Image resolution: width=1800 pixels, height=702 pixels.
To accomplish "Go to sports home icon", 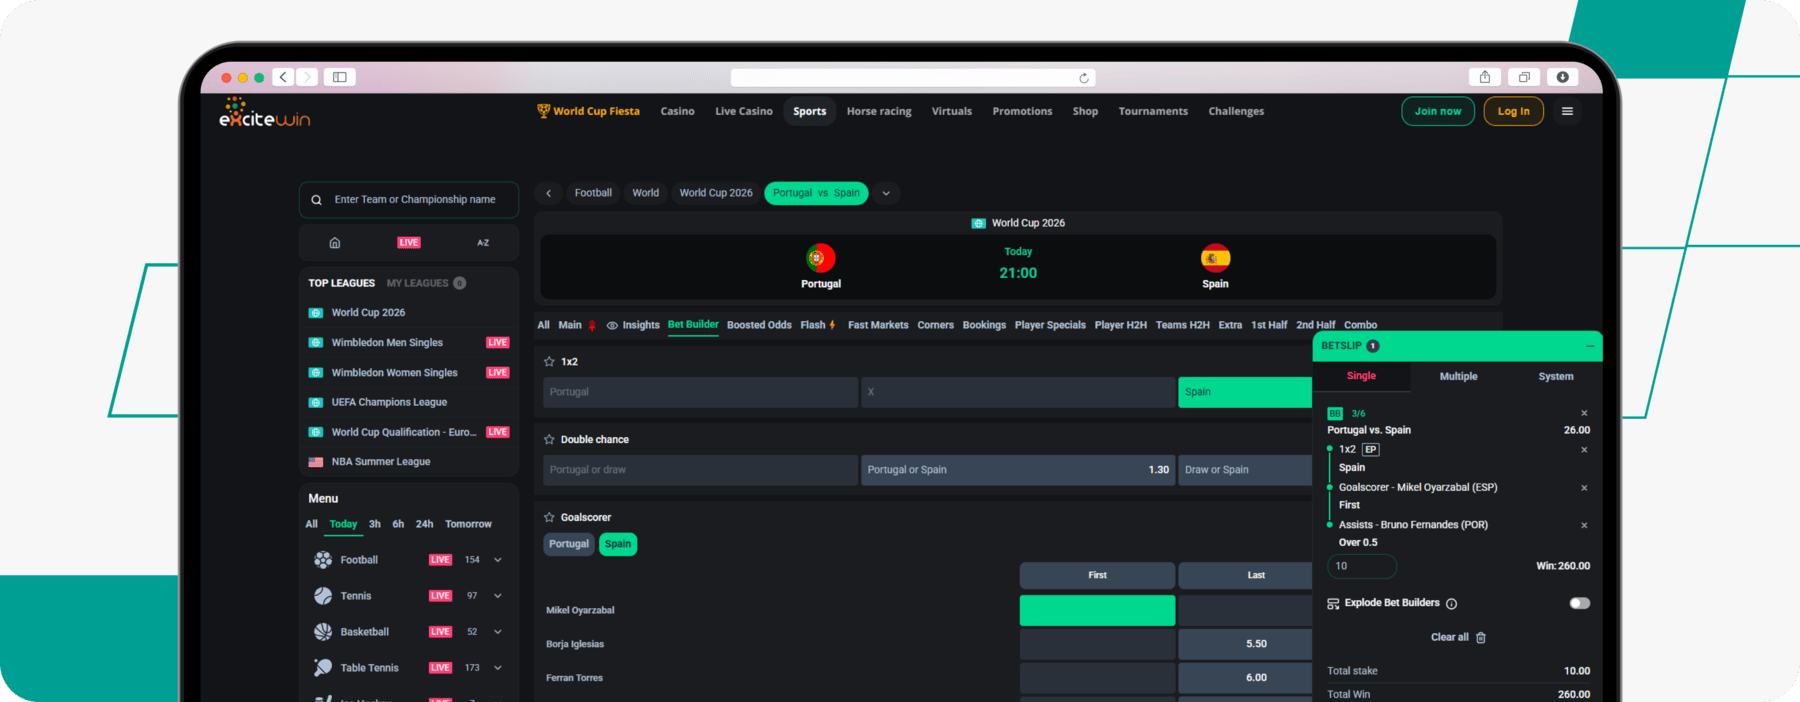I will click(x=335, y=243).
